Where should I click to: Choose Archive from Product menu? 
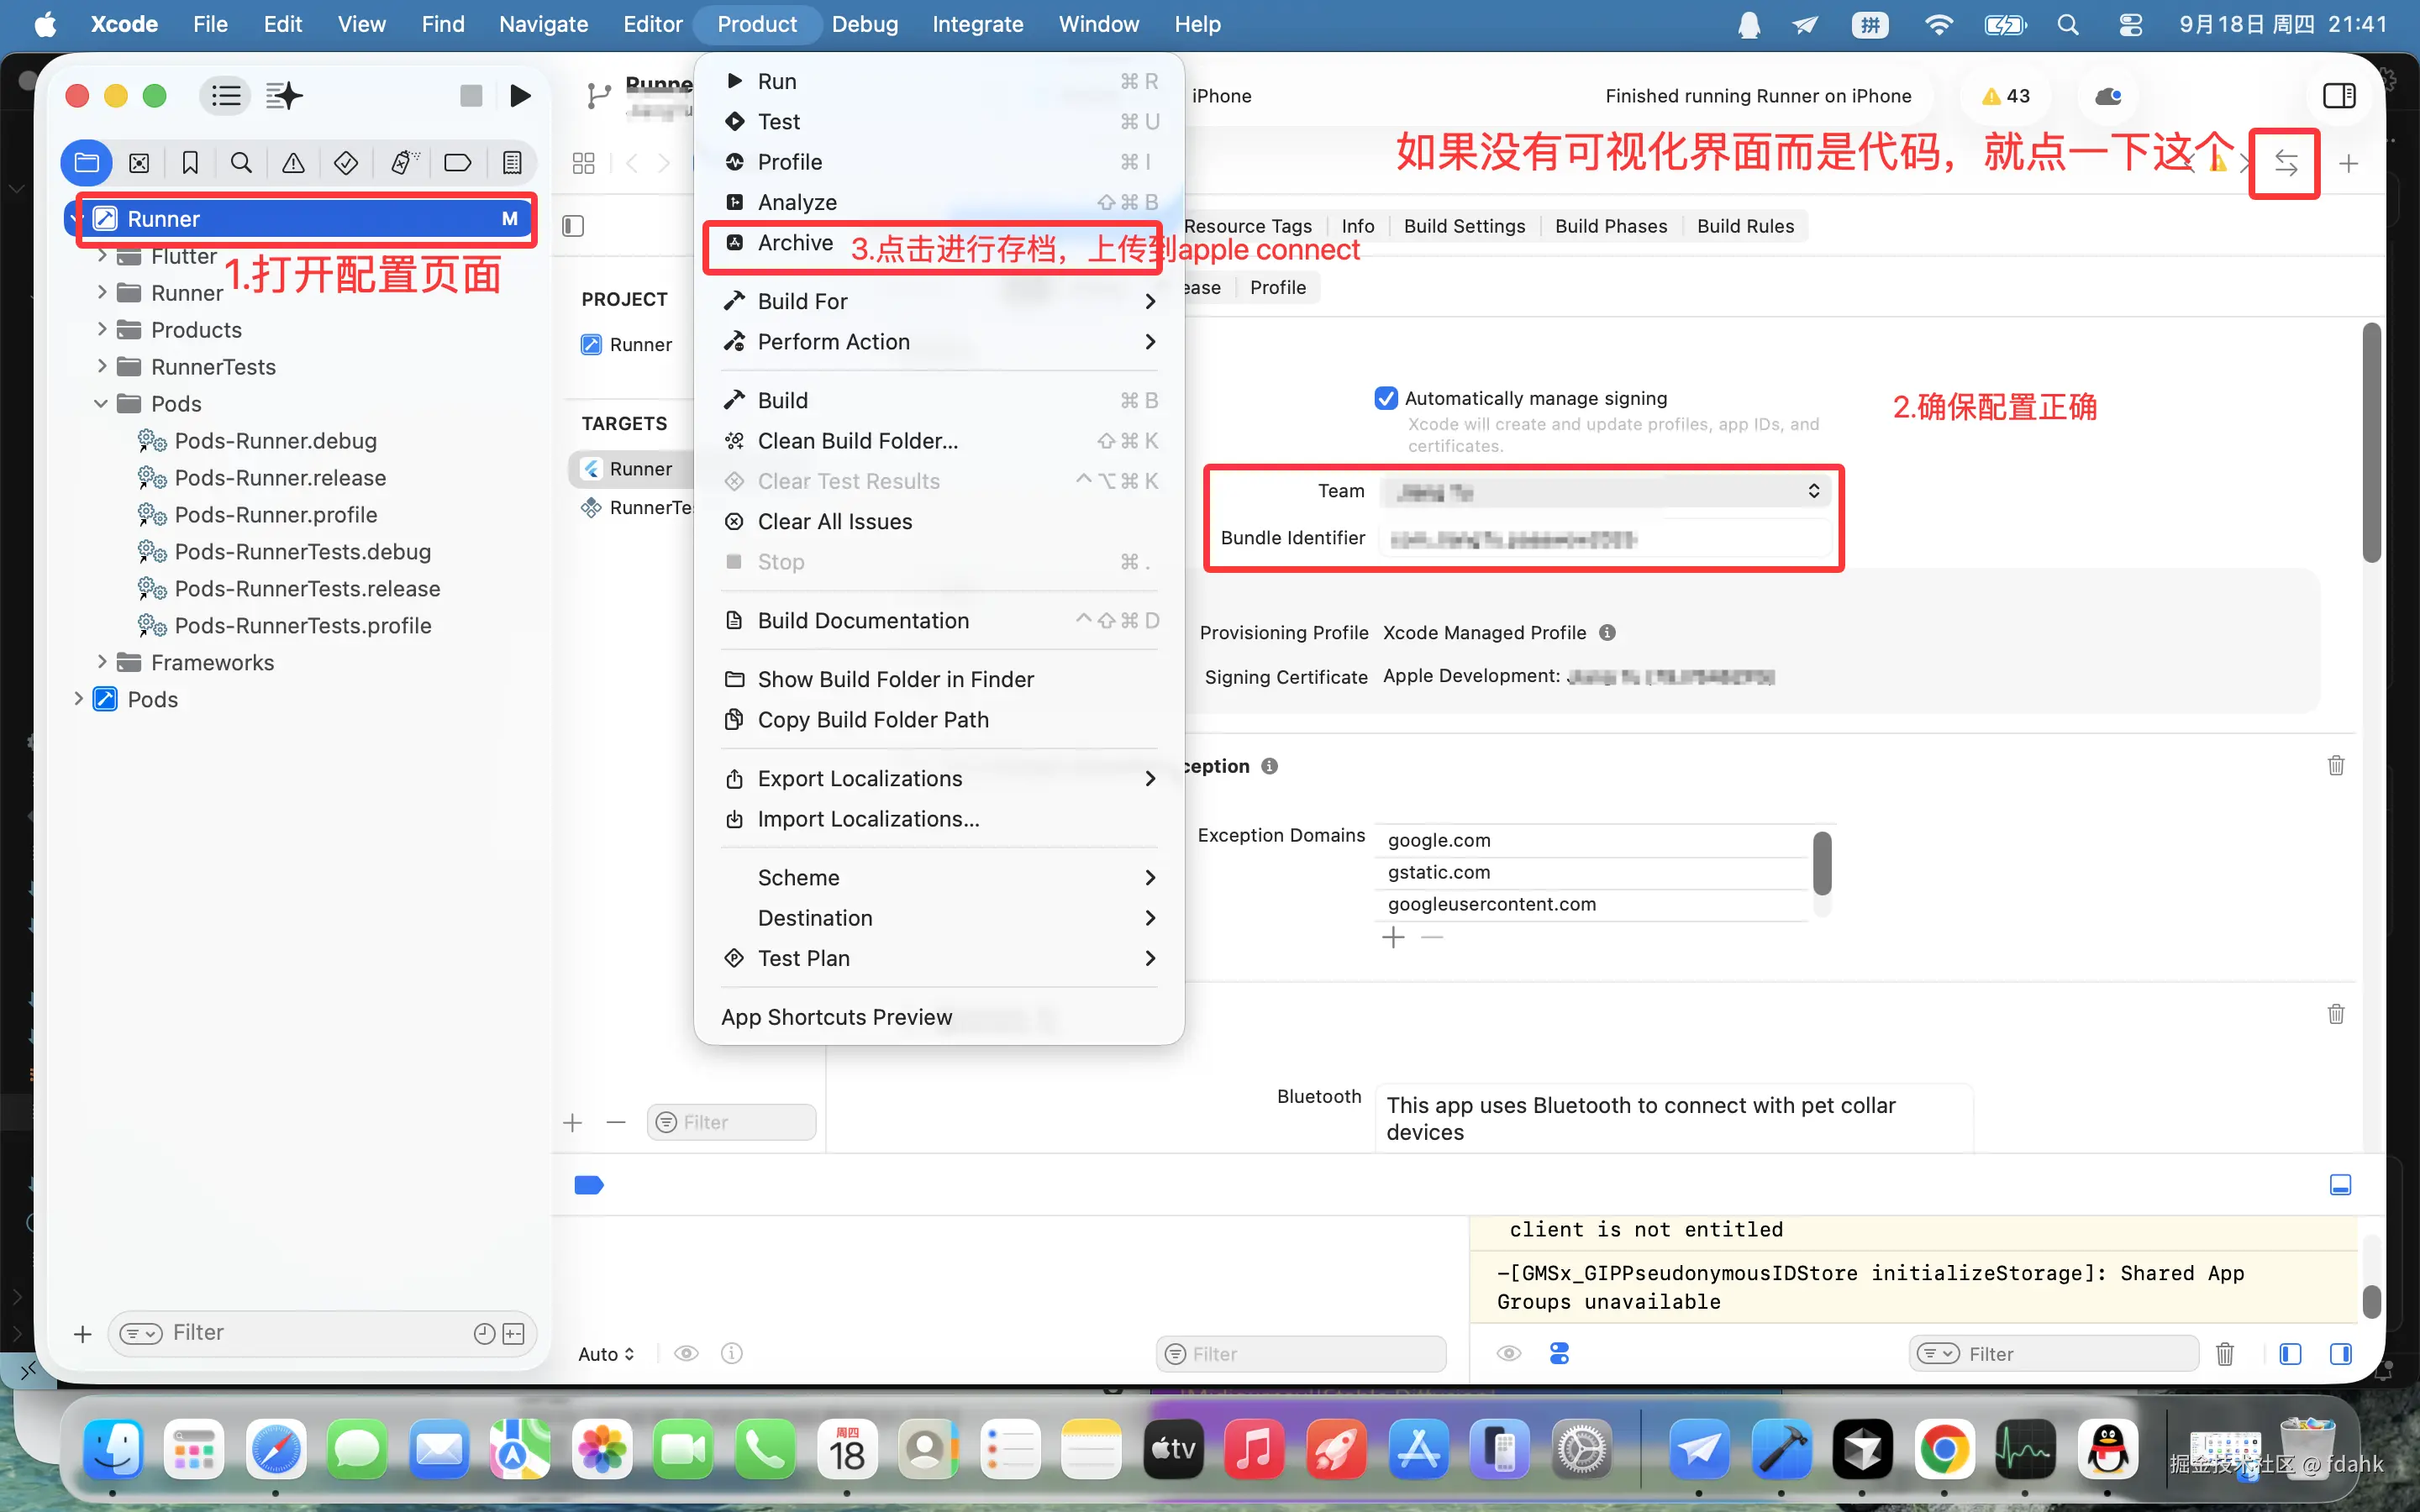pos(795,243)
